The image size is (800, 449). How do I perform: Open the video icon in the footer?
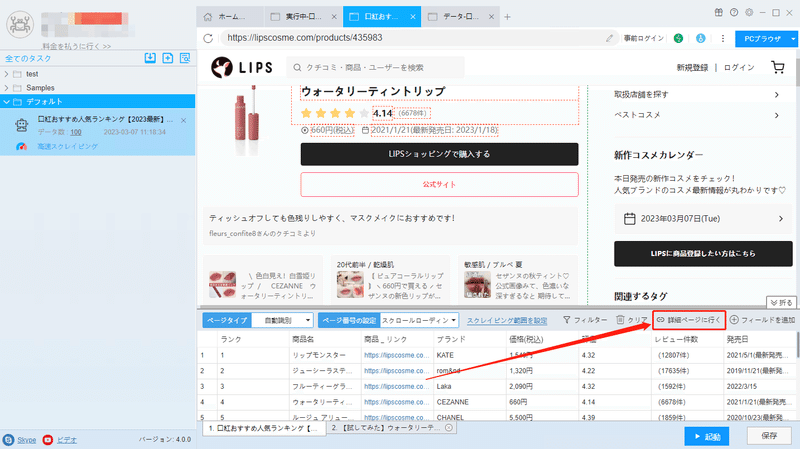(x=47, y=440)
